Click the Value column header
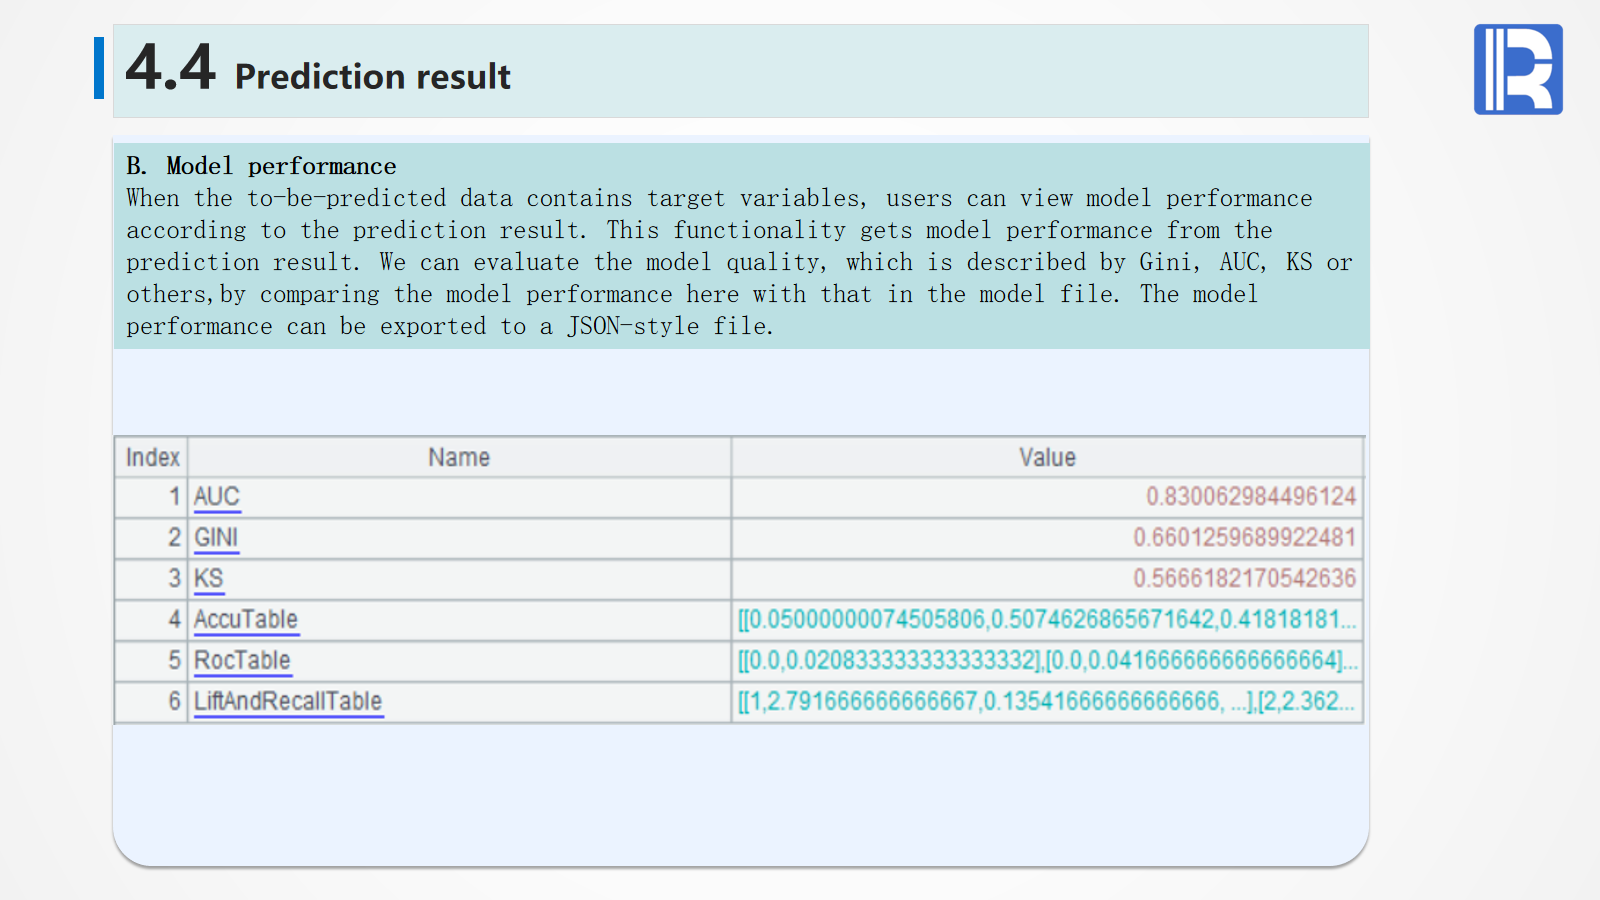Screen dimensions: 1600x900 (1047, 457)
